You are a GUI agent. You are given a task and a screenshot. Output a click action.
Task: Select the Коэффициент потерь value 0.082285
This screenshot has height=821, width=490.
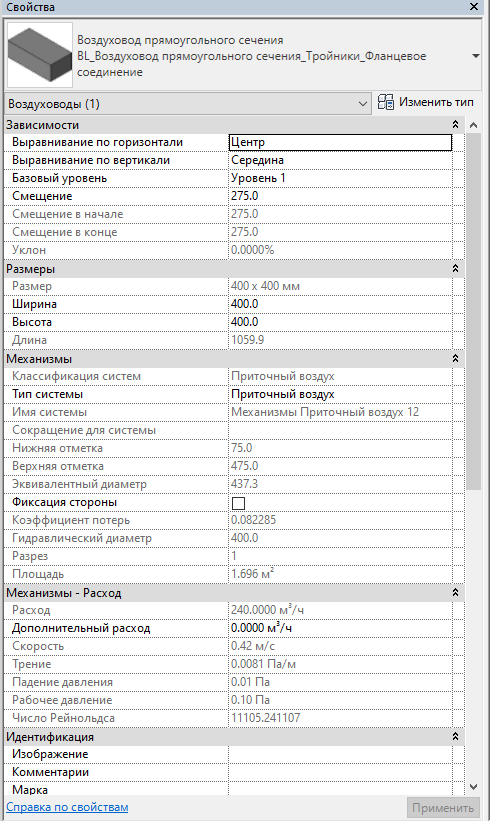pyautogui.click(x=253, y=520)
